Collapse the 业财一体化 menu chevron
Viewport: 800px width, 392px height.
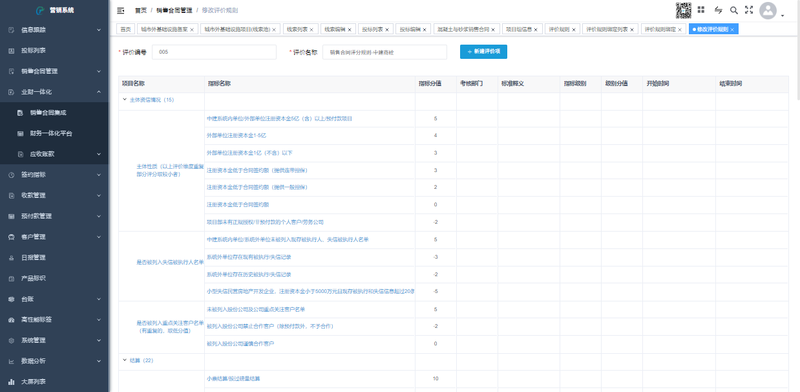click(98, 92)
